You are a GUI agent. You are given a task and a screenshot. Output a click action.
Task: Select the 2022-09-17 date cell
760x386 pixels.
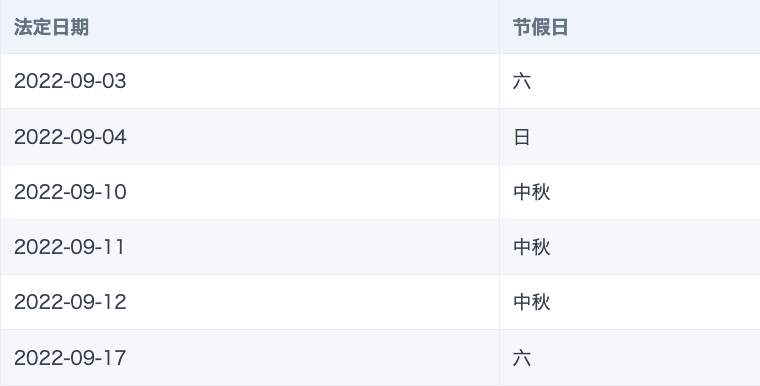70,358
